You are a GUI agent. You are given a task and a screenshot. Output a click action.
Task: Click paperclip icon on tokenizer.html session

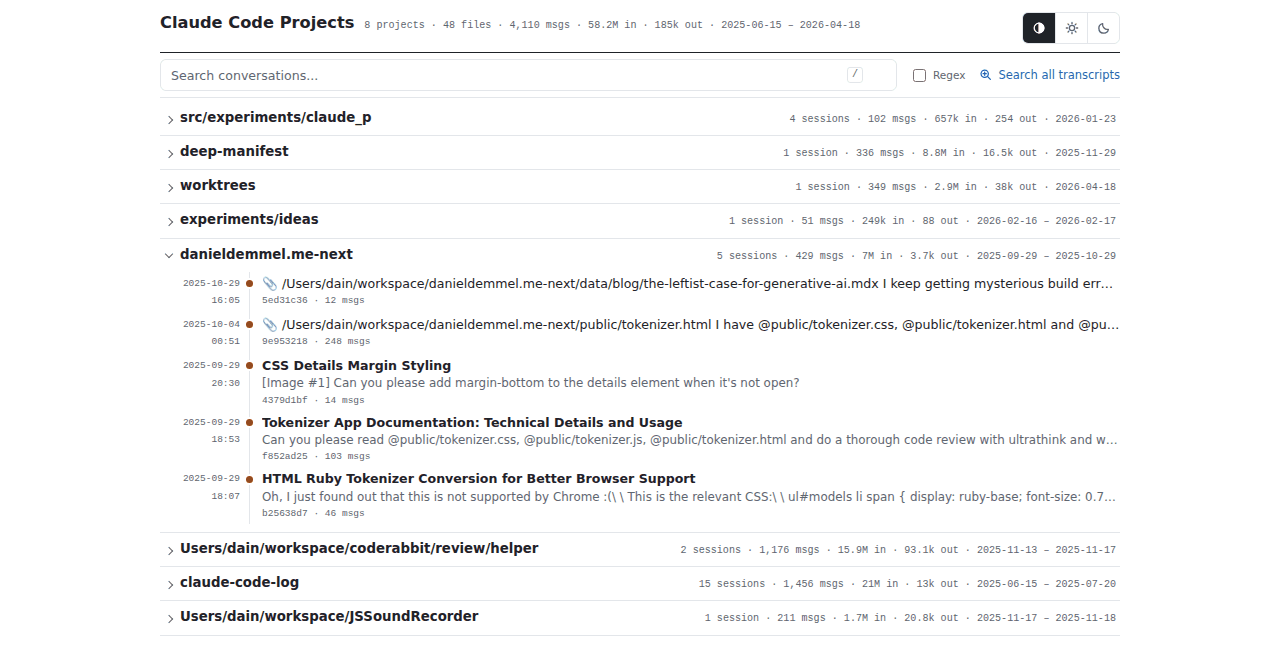click(x=269, y=325)
